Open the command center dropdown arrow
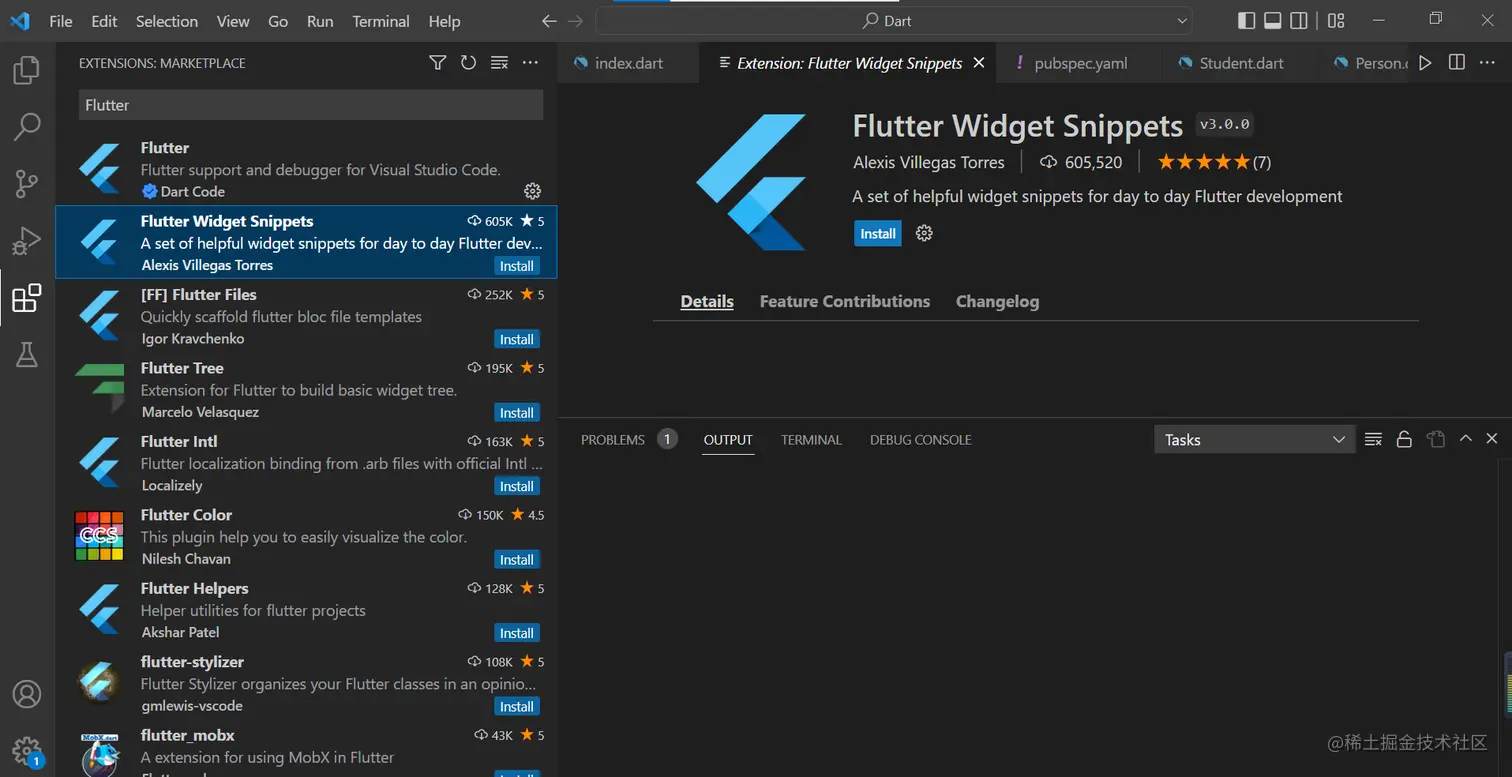This screenshot has width=1512, height=777. (1183, 21)
